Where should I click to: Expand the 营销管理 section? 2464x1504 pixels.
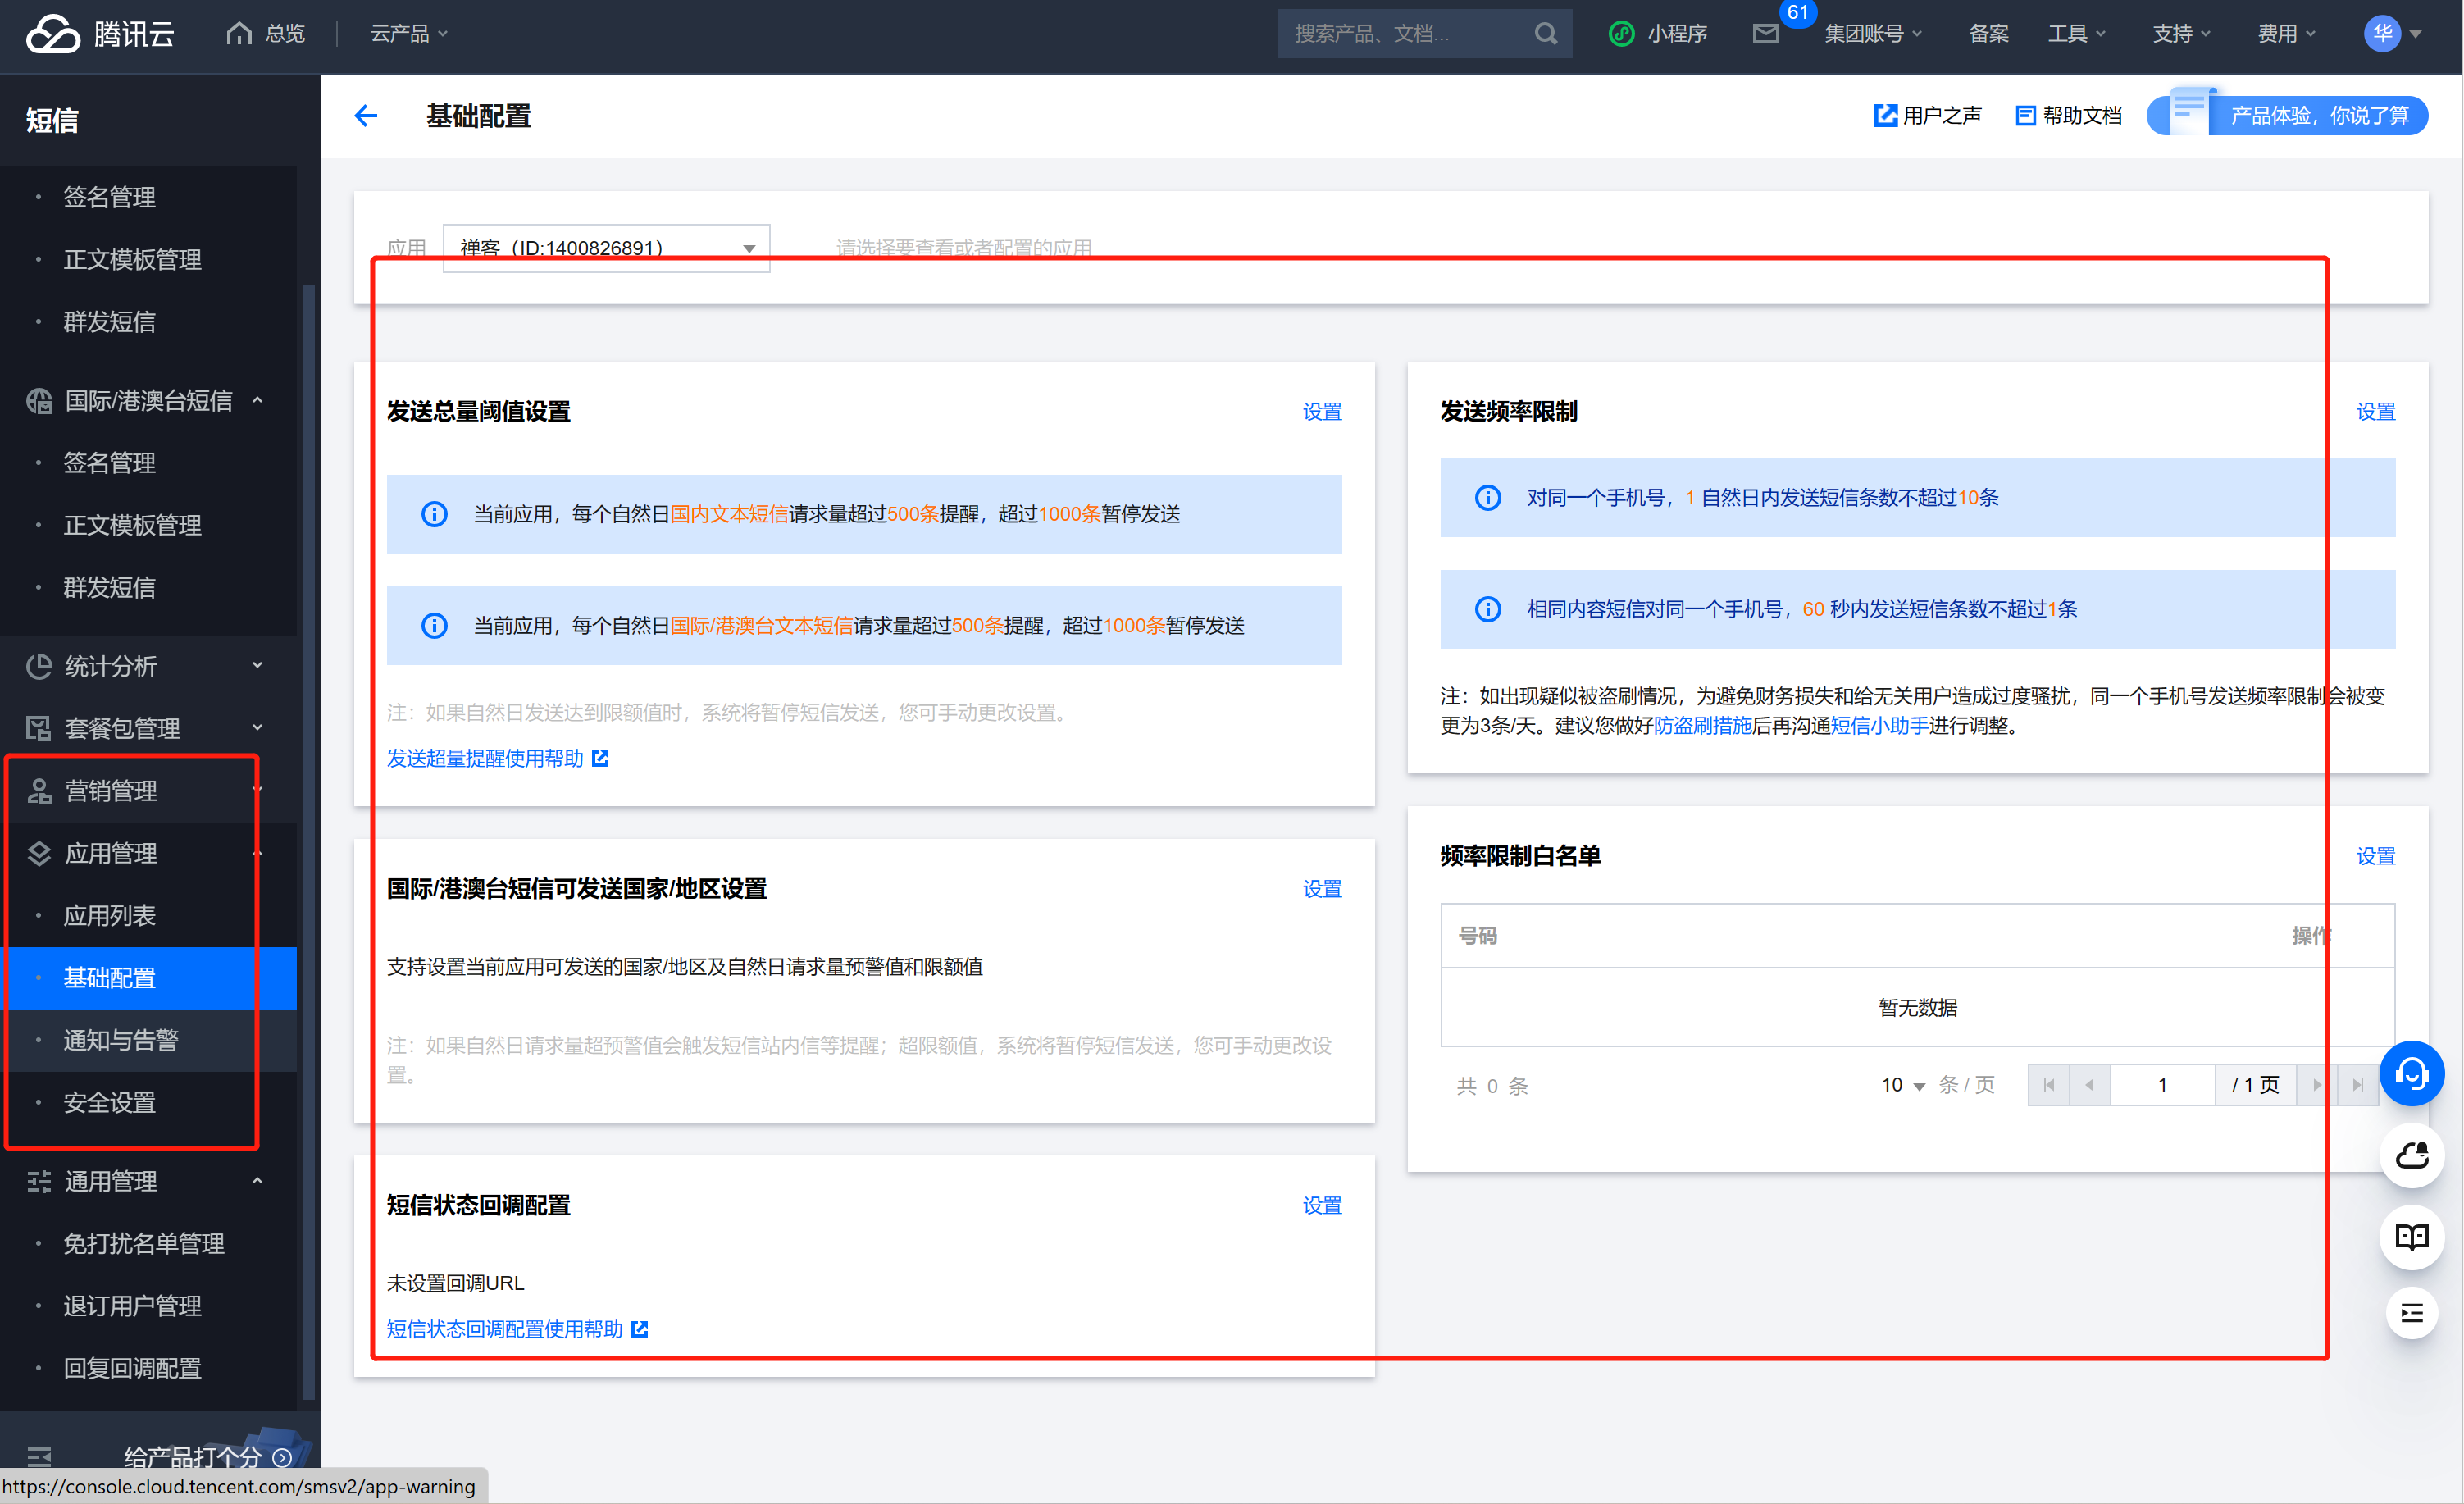pyautogui.click(x=257, y=790)
